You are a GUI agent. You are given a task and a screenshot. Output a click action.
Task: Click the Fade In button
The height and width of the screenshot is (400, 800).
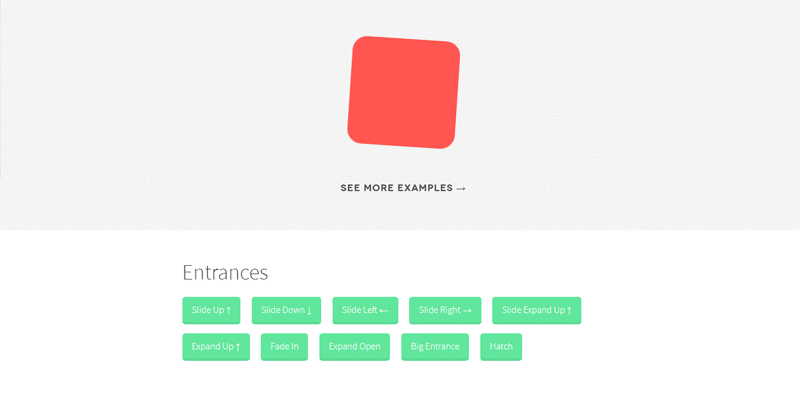pos(284,347)
